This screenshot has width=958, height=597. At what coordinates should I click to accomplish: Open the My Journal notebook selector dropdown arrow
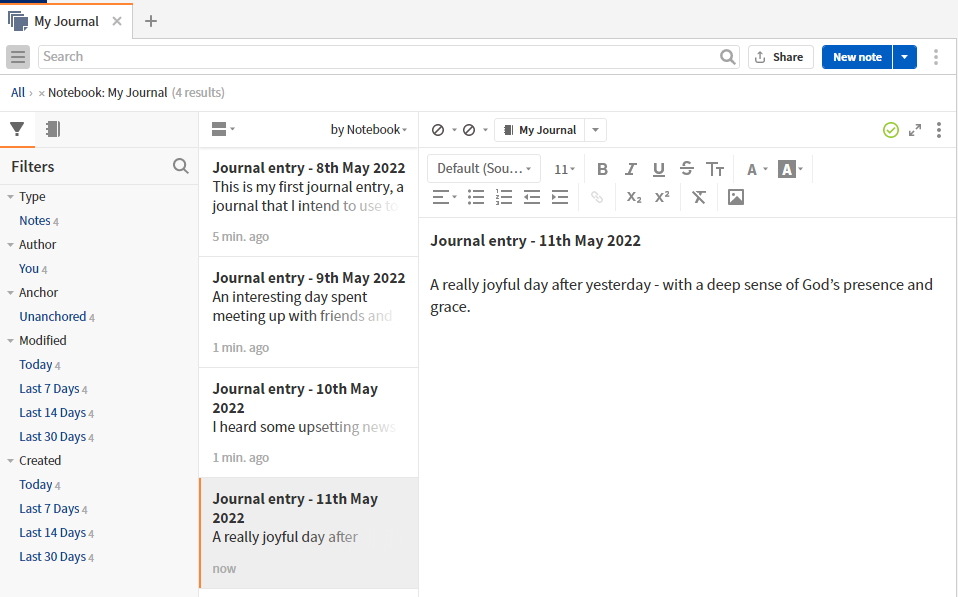pos(595,130)
